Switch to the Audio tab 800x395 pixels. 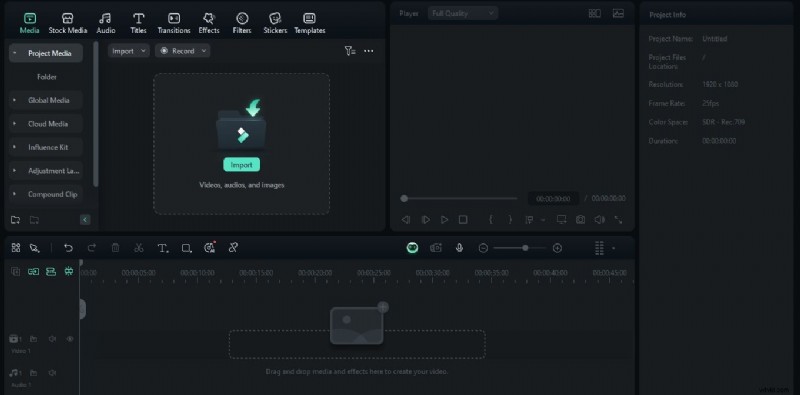pyautogui.click(x=106, y=23)
